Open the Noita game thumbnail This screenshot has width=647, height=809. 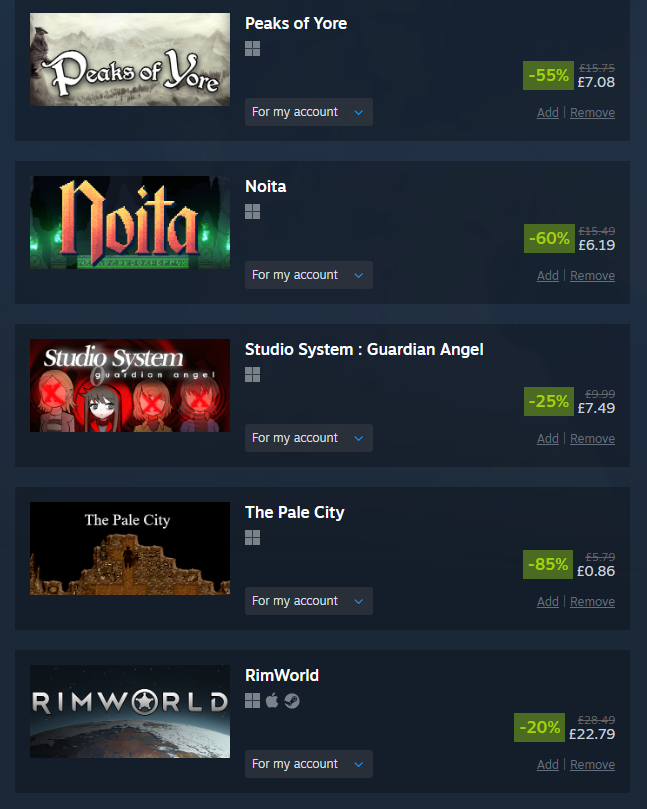[130, 222]
